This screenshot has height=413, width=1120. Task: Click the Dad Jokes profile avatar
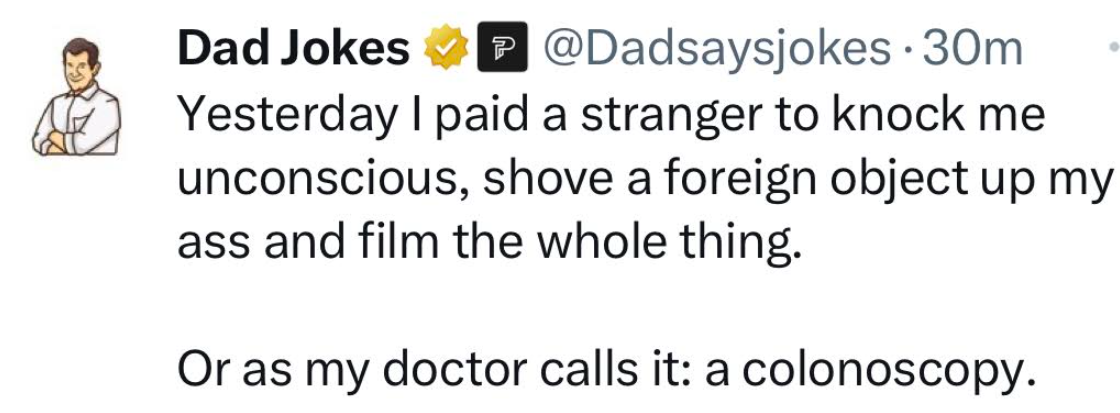click(x=78, y=95)
